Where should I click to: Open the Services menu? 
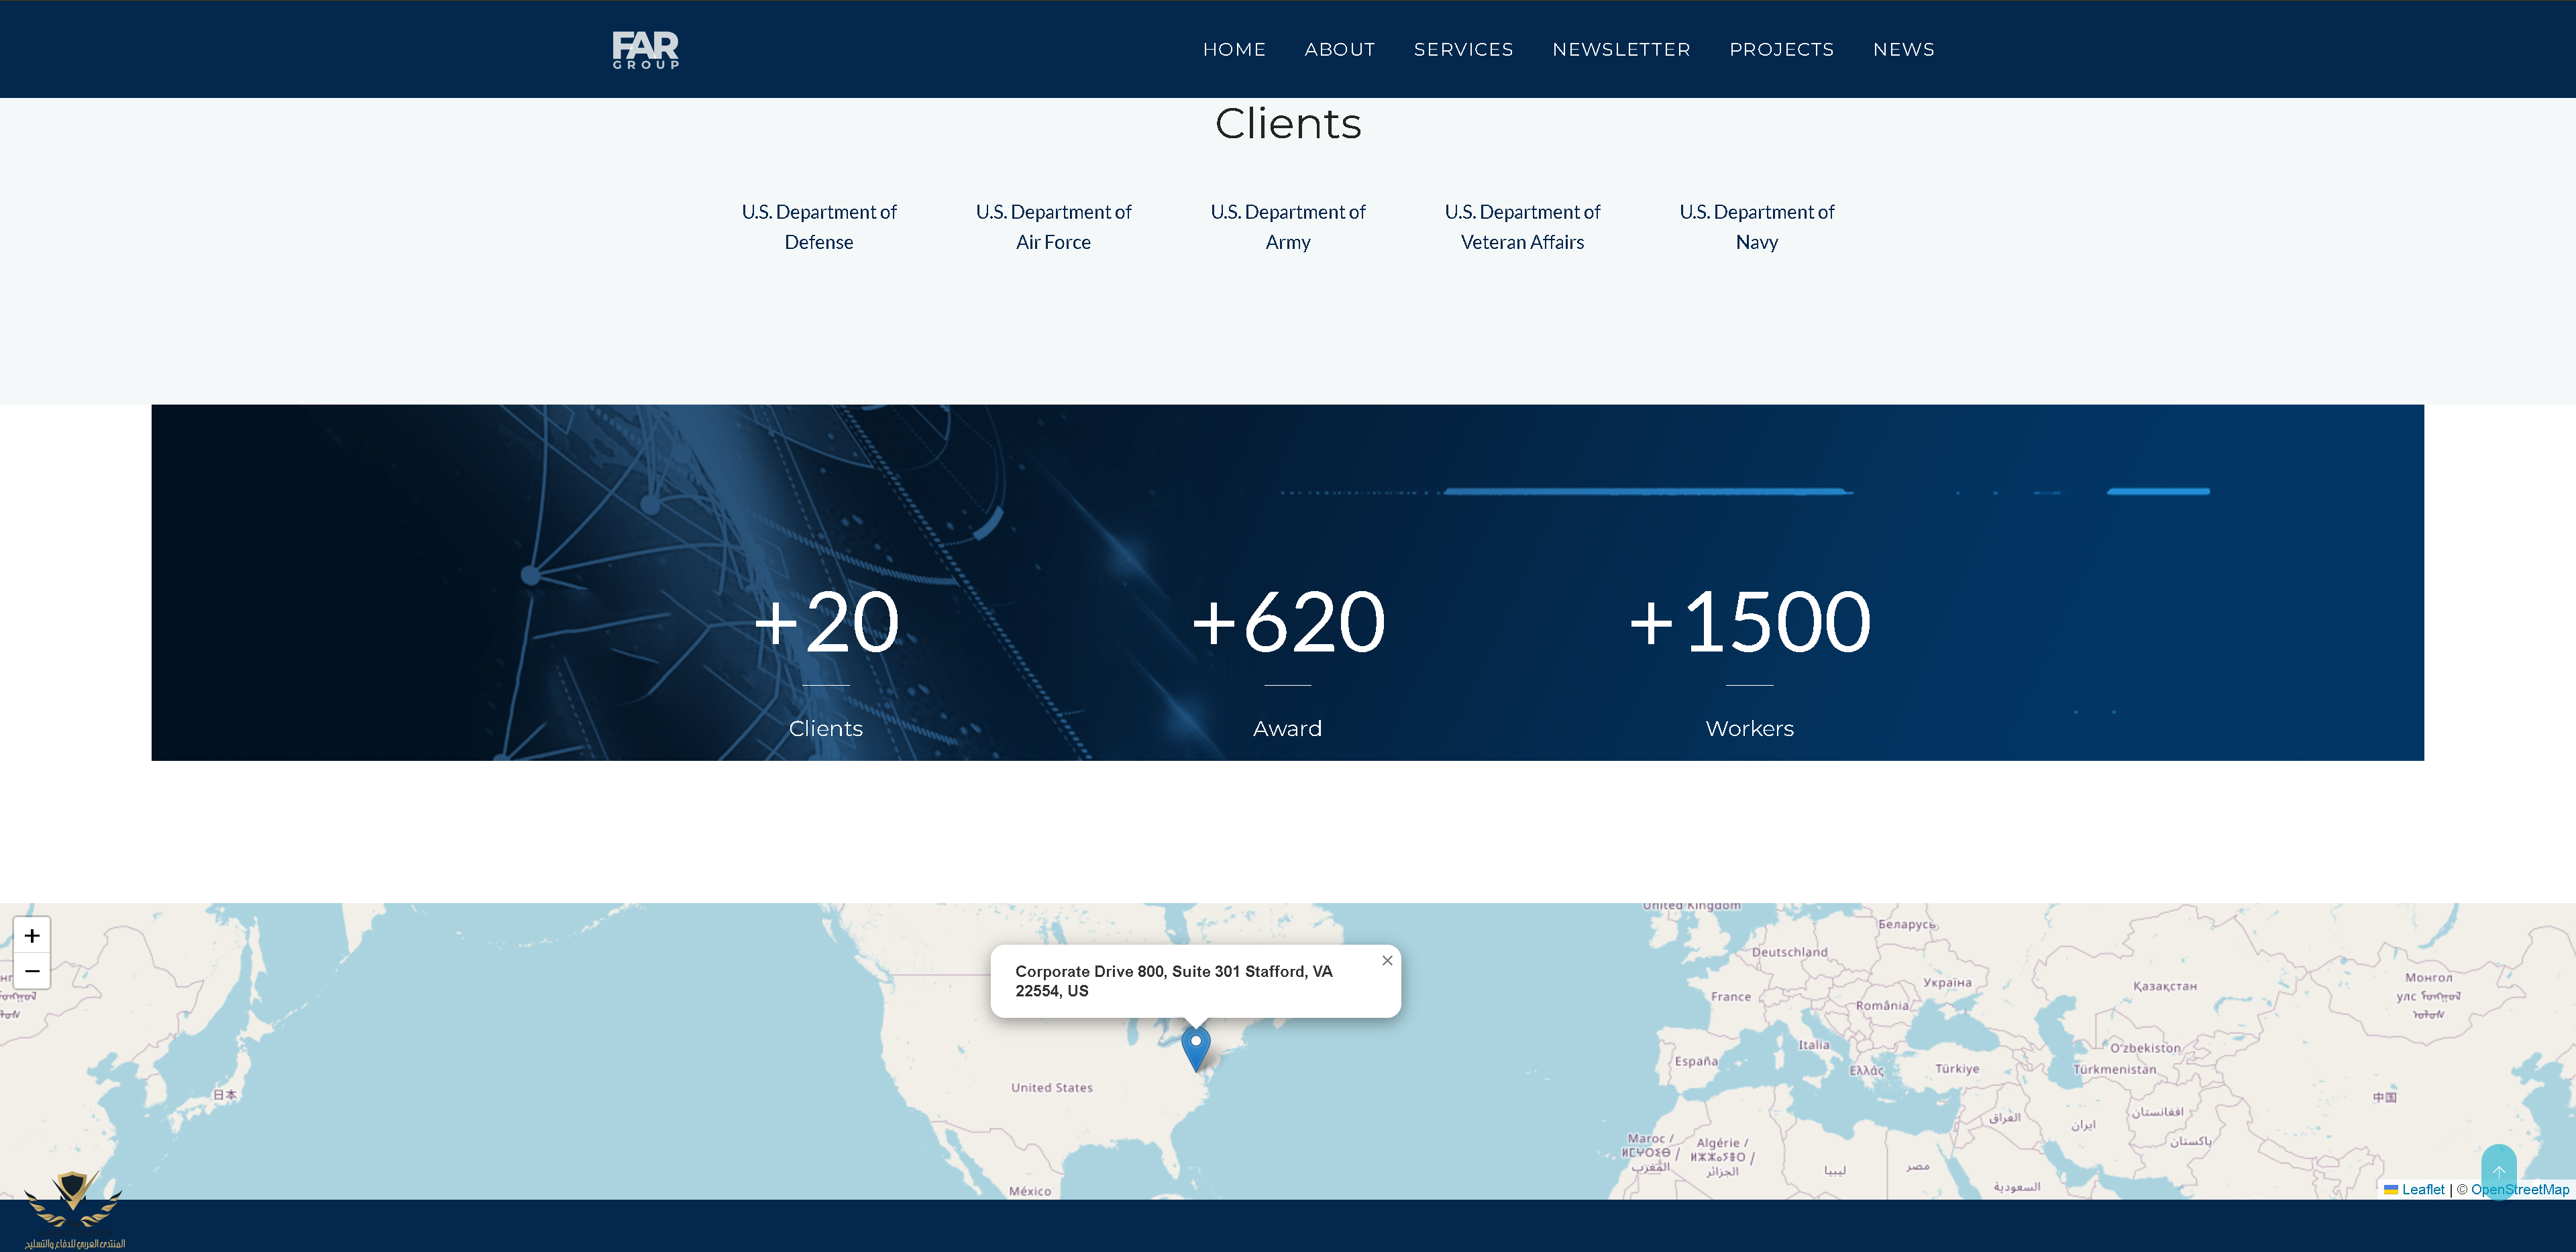coord(1463,49)
